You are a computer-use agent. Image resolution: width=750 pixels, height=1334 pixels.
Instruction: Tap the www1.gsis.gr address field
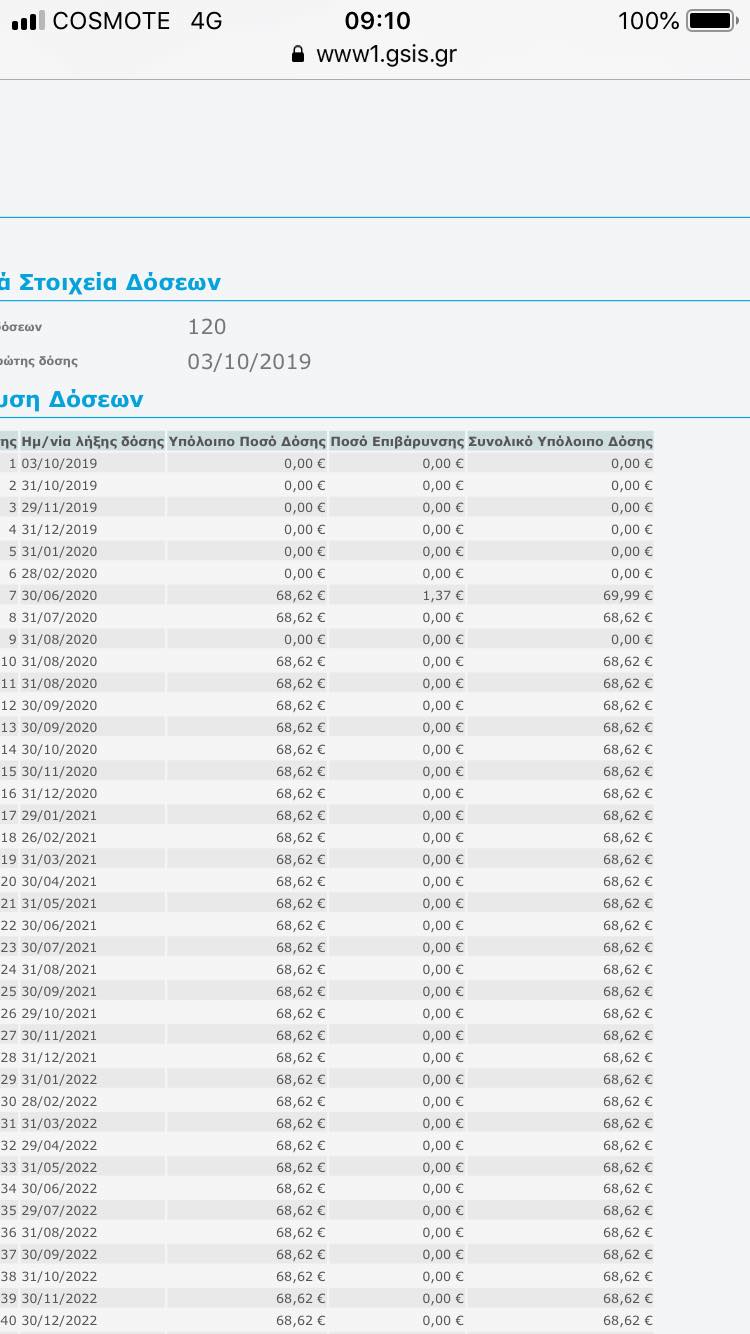[x=385, y=54]
